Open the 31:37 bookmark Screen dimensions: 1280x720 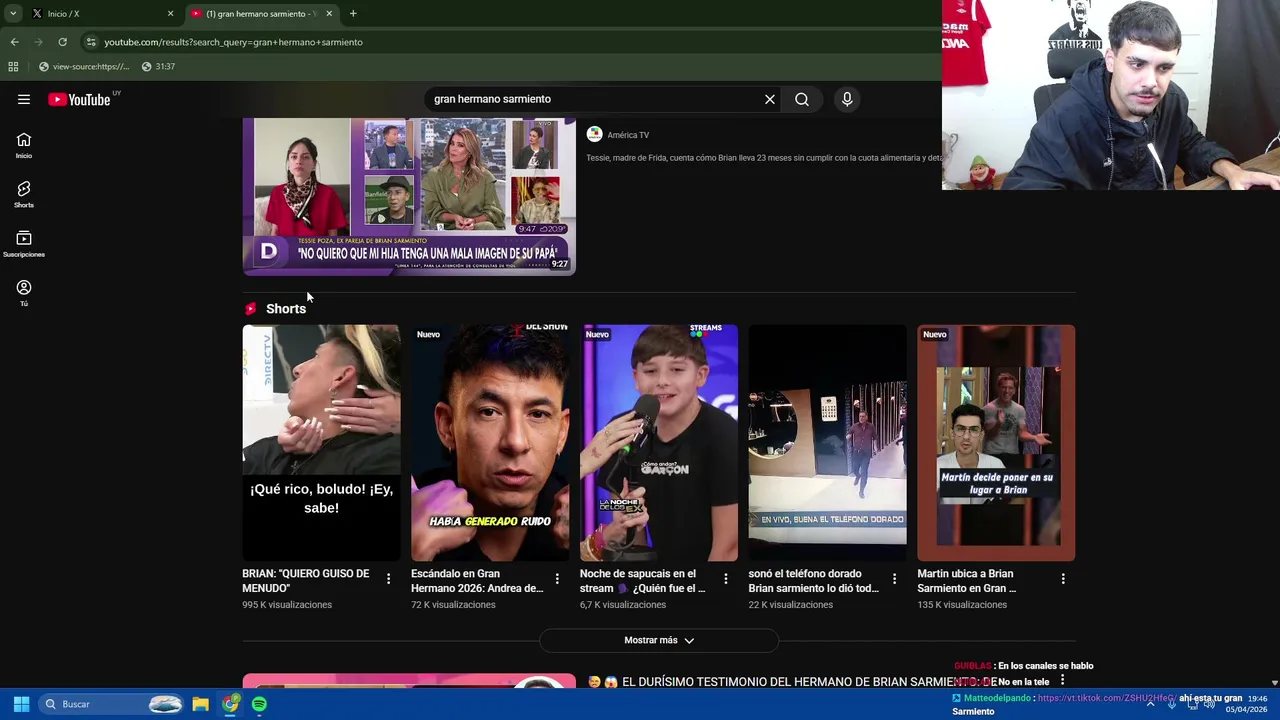point(158,66)
